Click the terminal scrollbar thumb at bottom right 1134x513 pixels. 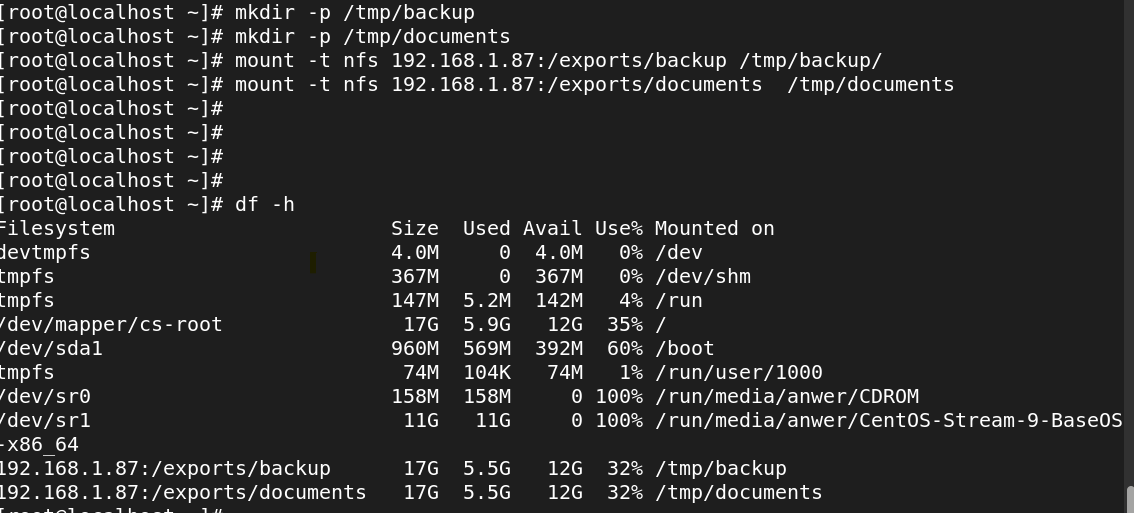click(1130, 501)
